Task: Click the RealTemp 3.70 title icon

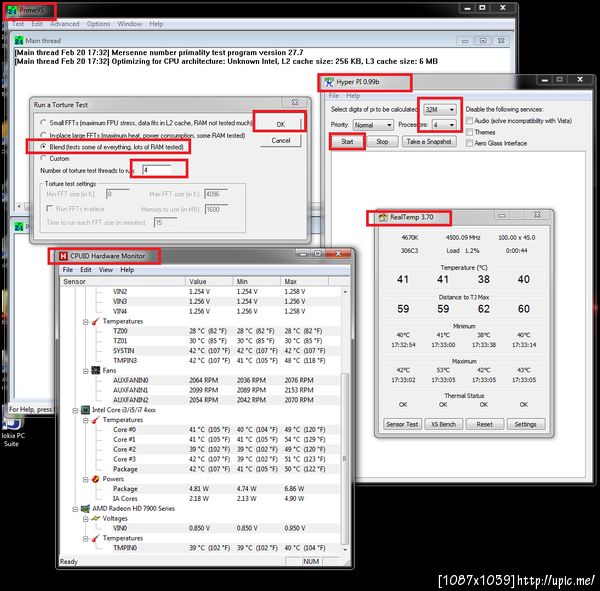Action: point(383,217)
